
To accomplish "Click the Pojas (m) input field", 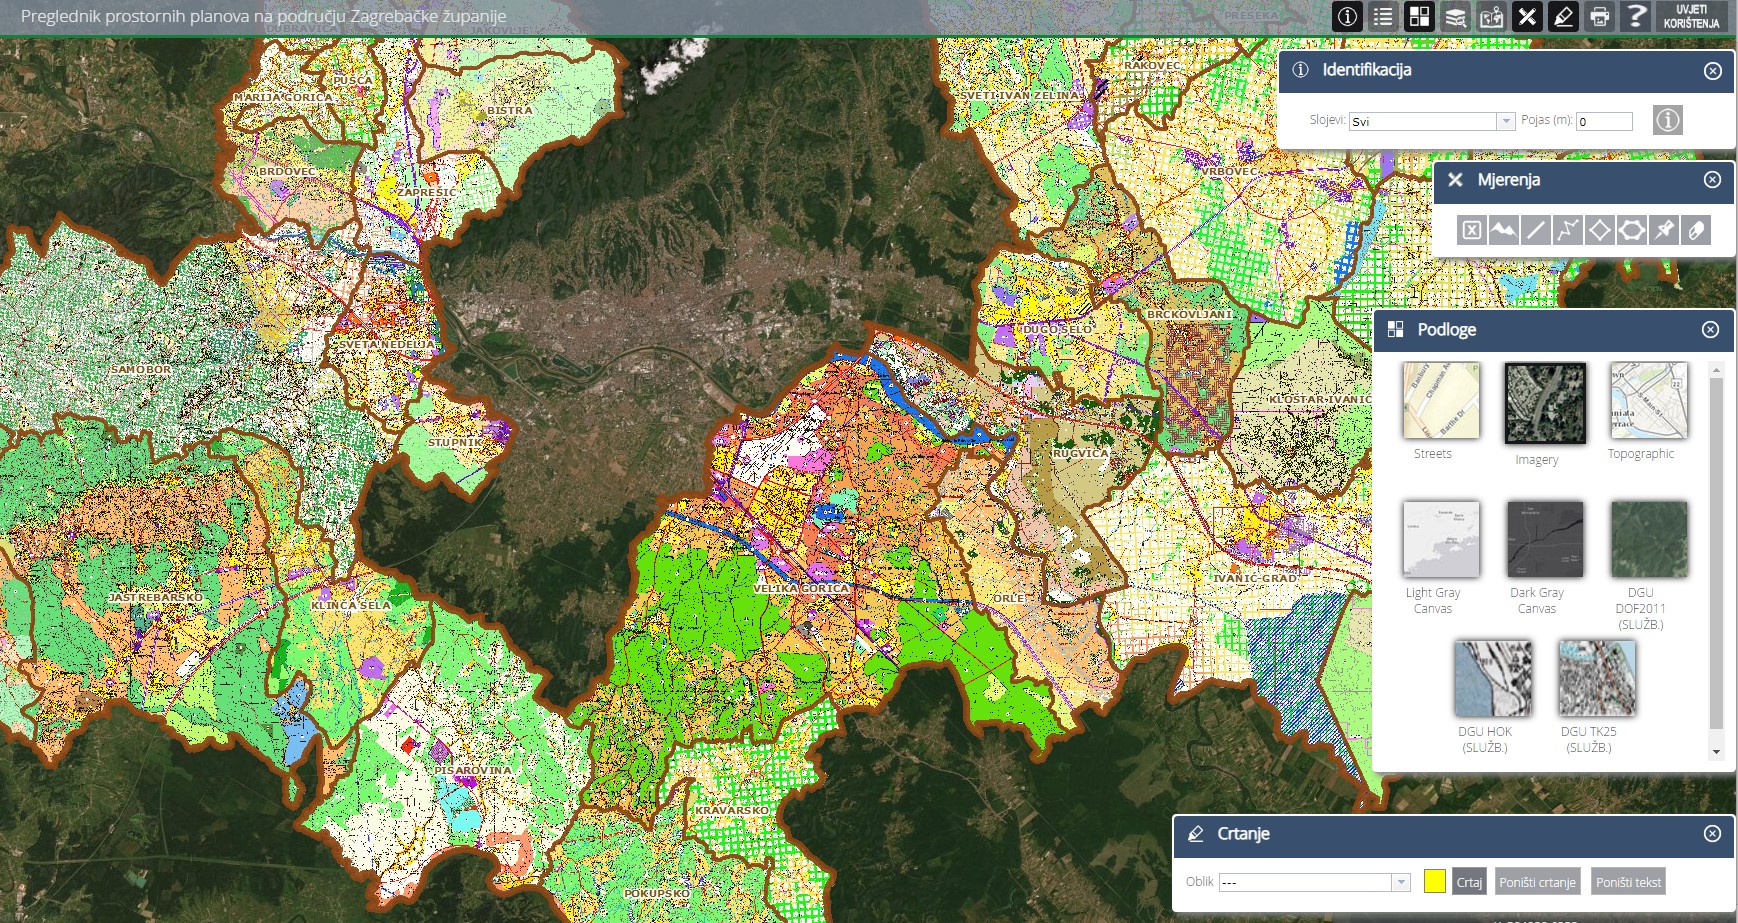I will (1604, 121).
